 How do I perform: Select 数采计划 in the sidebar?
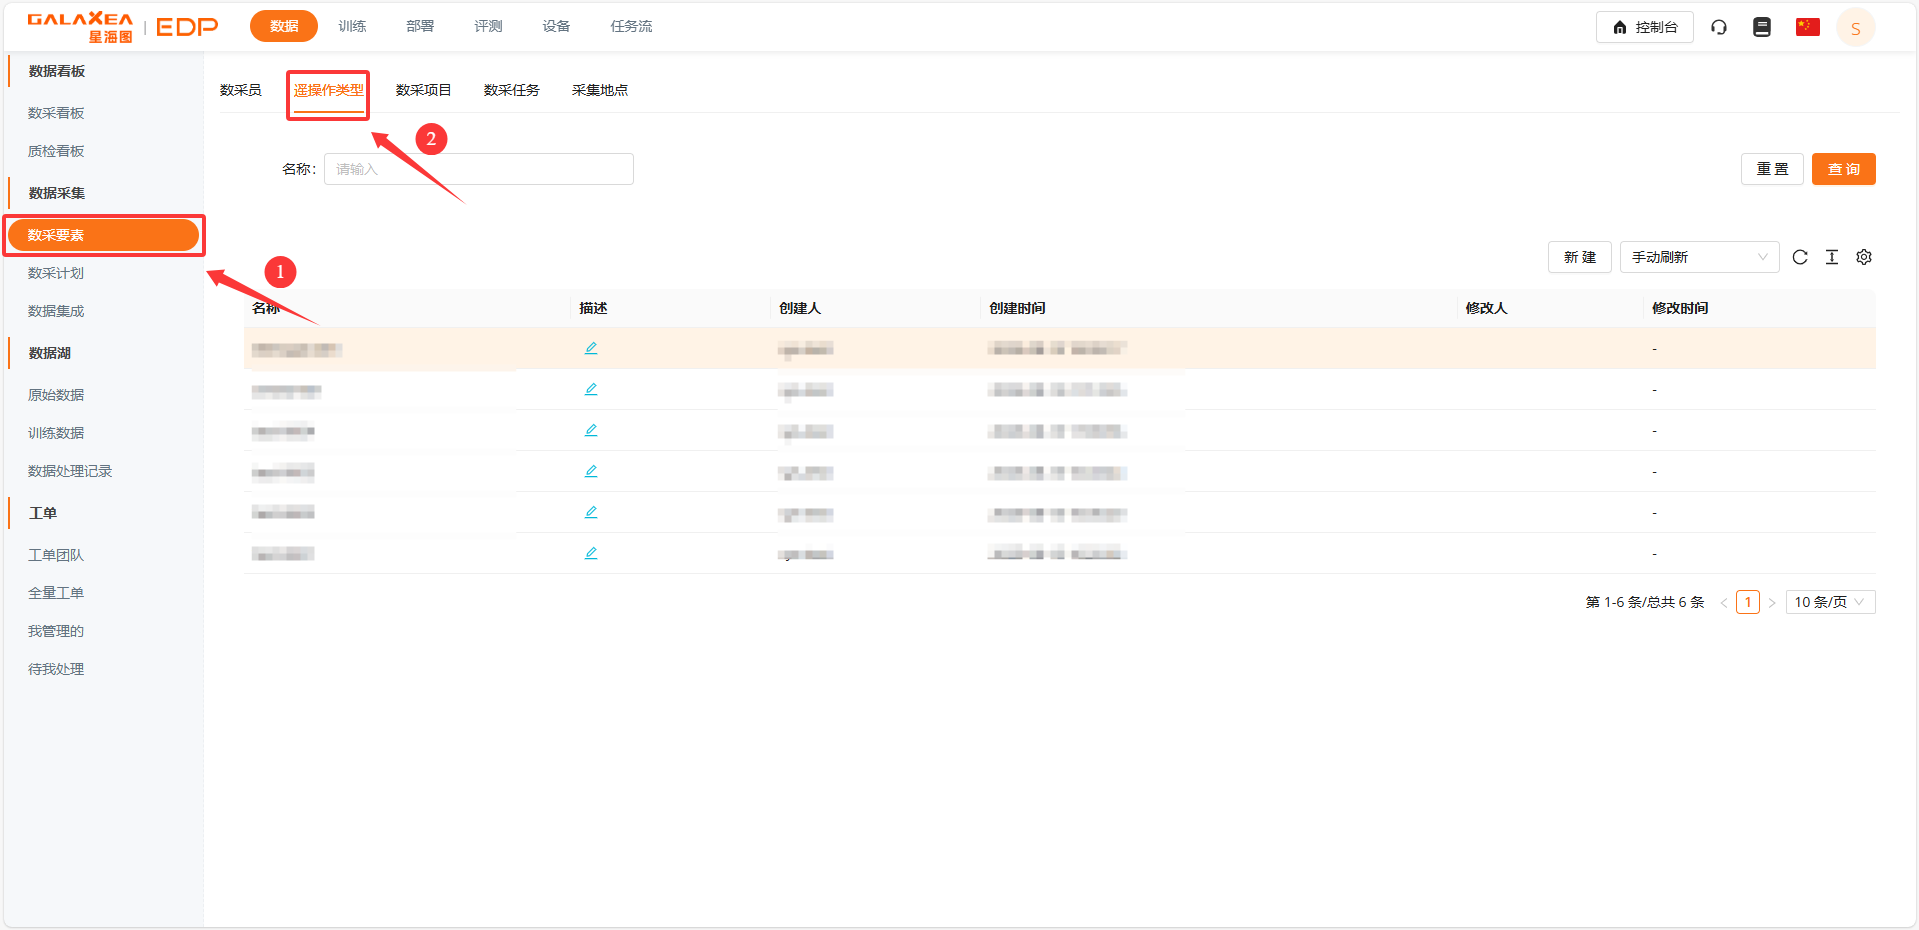point(56,273)
